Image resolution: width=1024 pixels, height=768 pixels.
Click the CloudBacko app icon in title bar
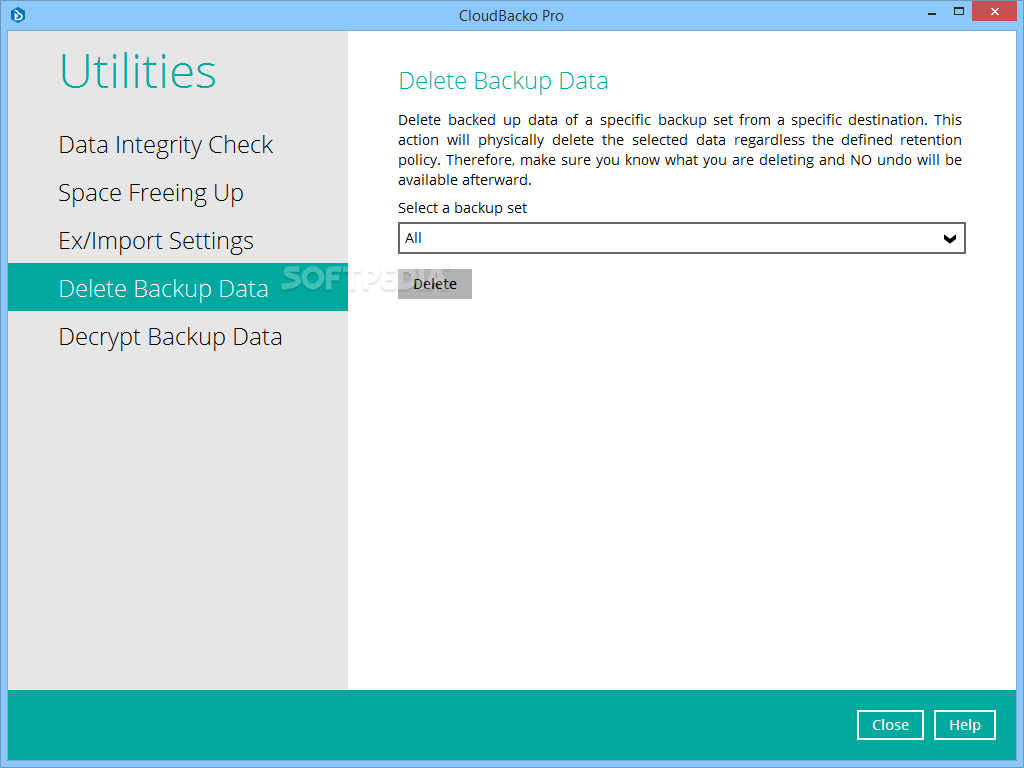point(18,14)
